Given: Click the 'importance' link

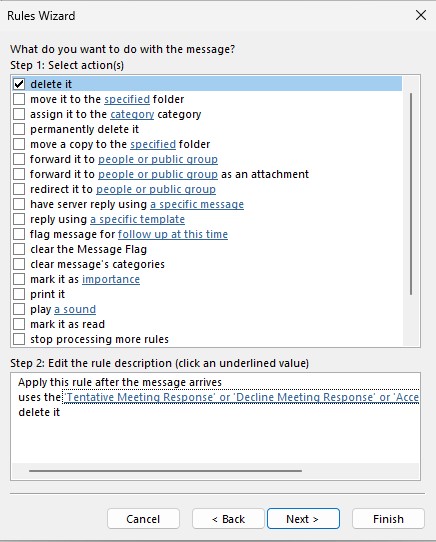Looking at the screenshot, I should (x=111, y=279).
